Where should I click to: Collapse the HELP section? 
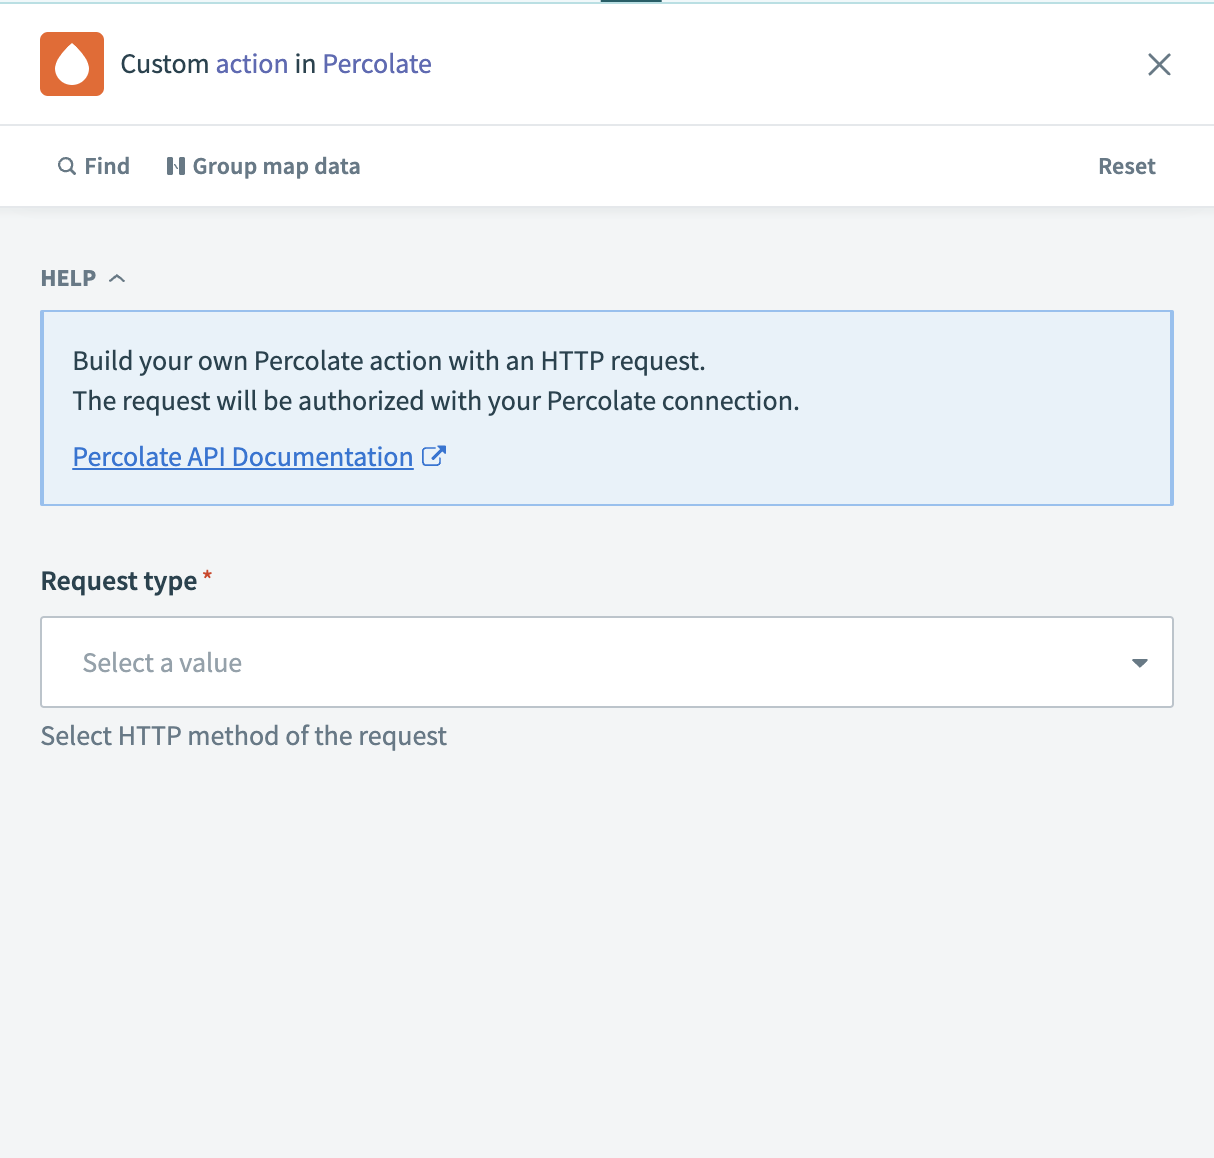[x=117, y=278]
